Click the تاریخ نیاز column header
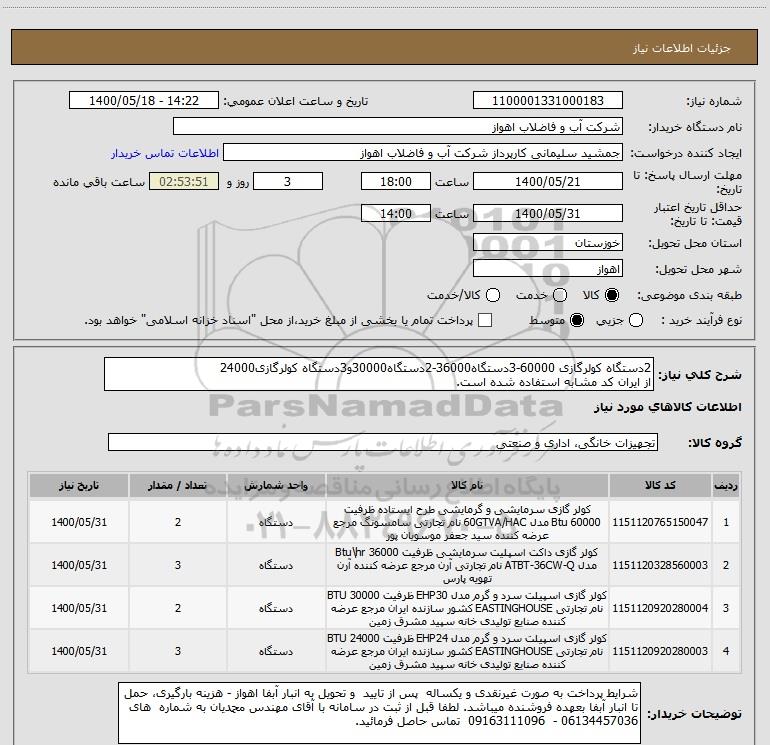Screen dimensions: 770x745 [x=79, y=486]
